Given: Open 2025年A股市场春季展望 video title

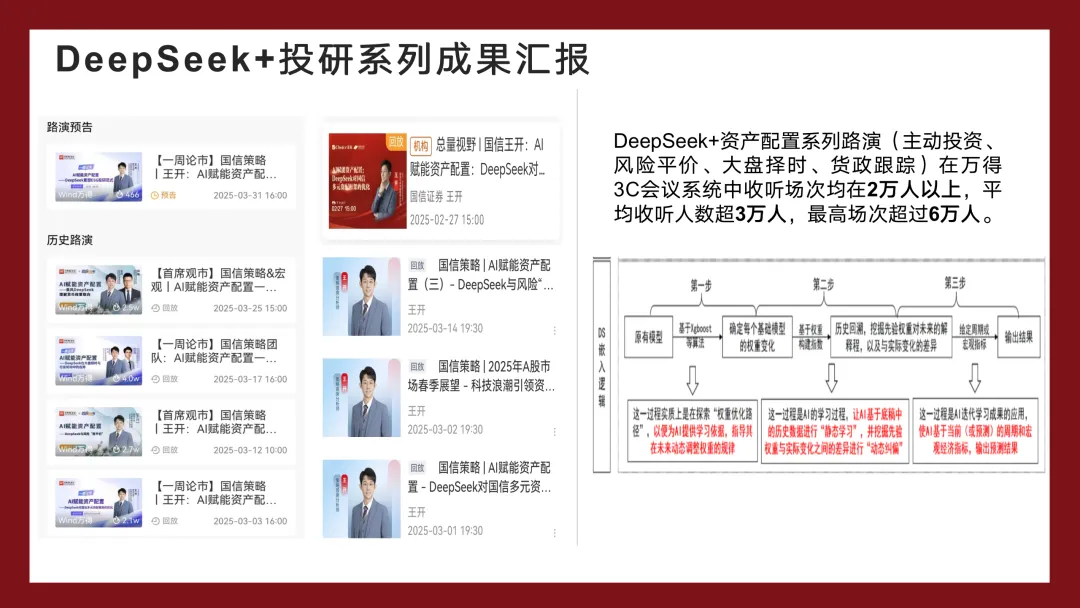Looking at the screenshot, I should (481, 376).
